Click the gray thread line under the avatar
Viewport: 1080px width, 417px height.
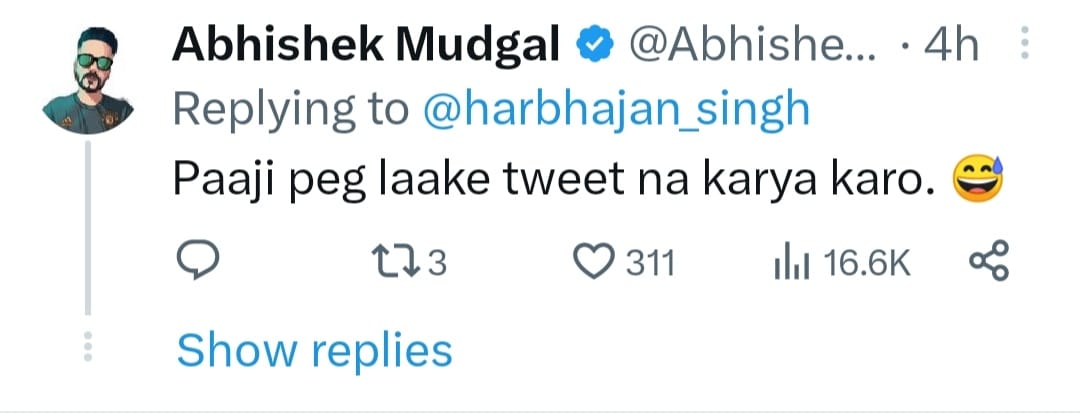[x=88, y=230]
